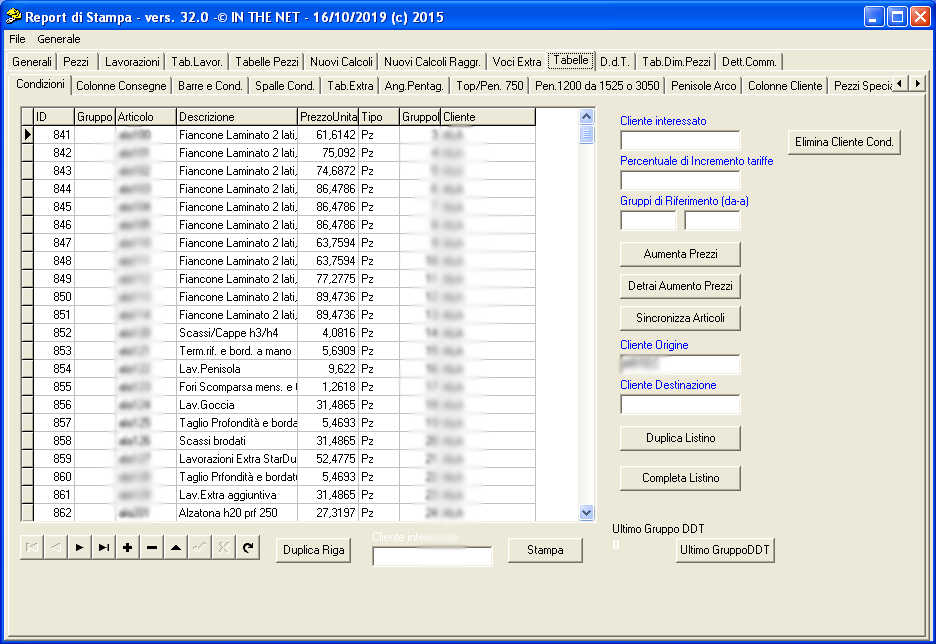
Task: Select the Colonne Cliente sub-tab
Action: [x=785, y=85]
